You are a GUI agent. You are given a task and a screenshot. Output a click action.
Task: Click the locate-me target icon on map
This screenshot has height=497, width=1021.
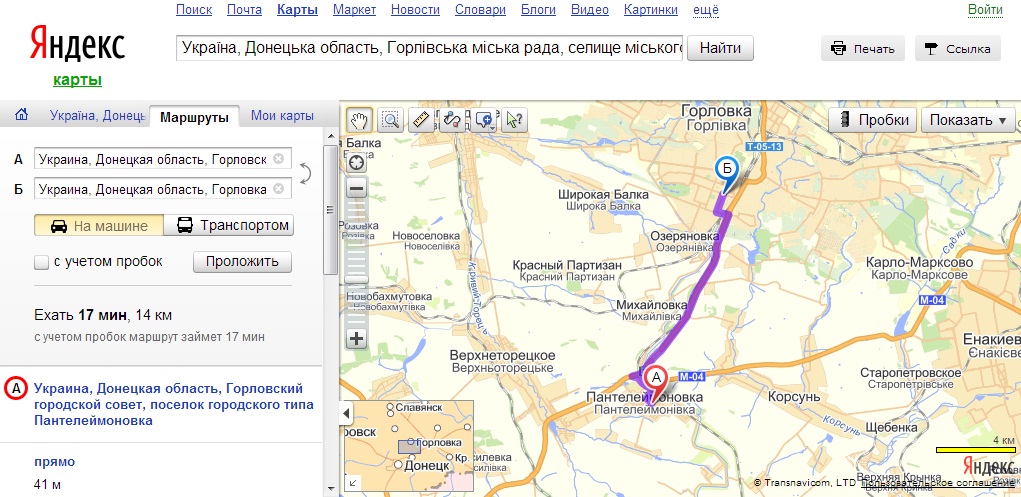357,163
